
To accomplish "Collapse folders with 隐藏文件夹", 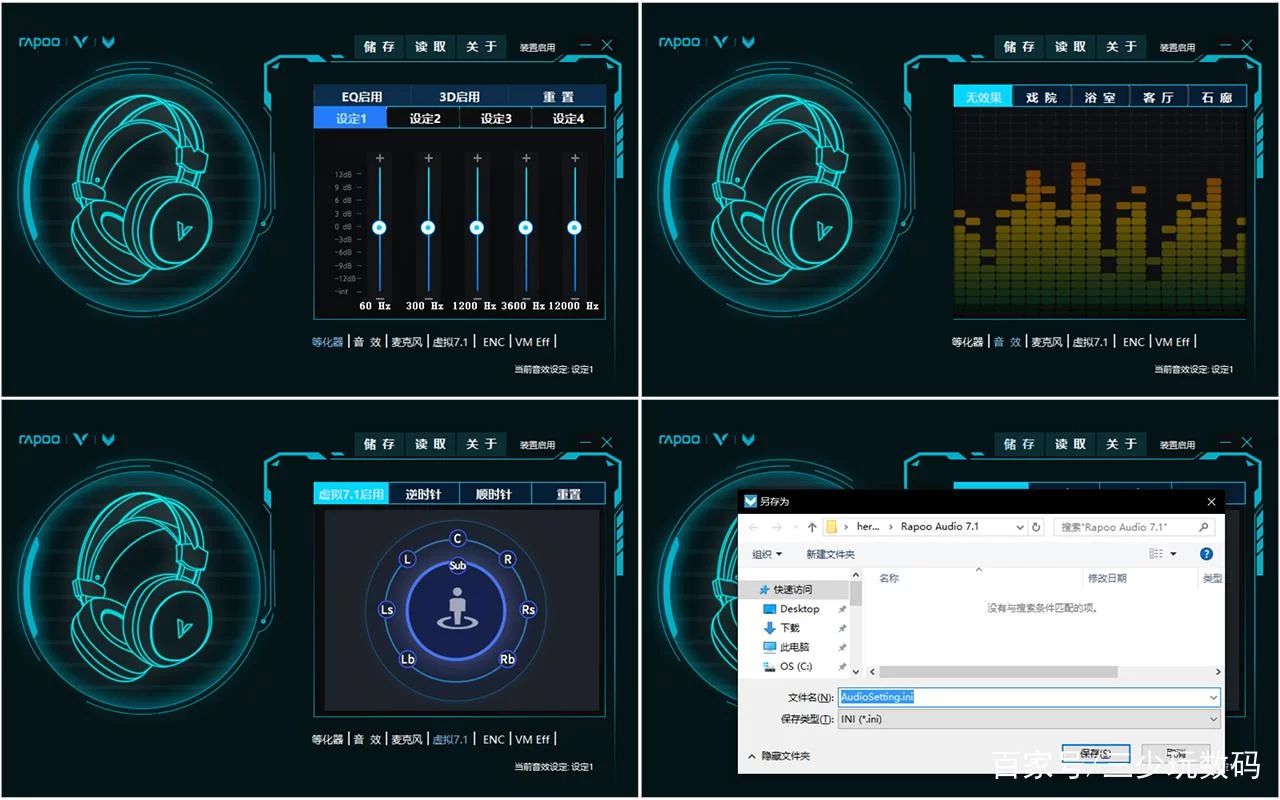I will click(779, 756).
